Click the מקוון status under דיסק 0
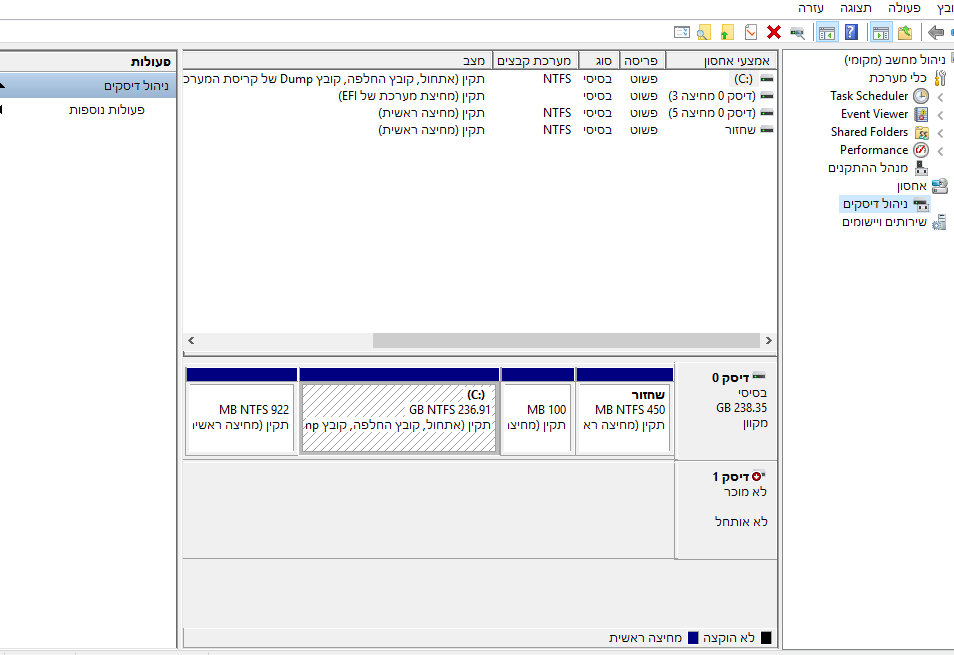 click(x=755, y=423)
